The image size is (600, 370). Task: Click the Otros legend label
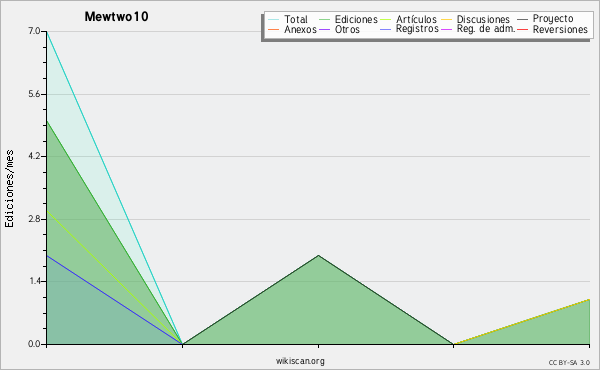click(x=347, y=30)
